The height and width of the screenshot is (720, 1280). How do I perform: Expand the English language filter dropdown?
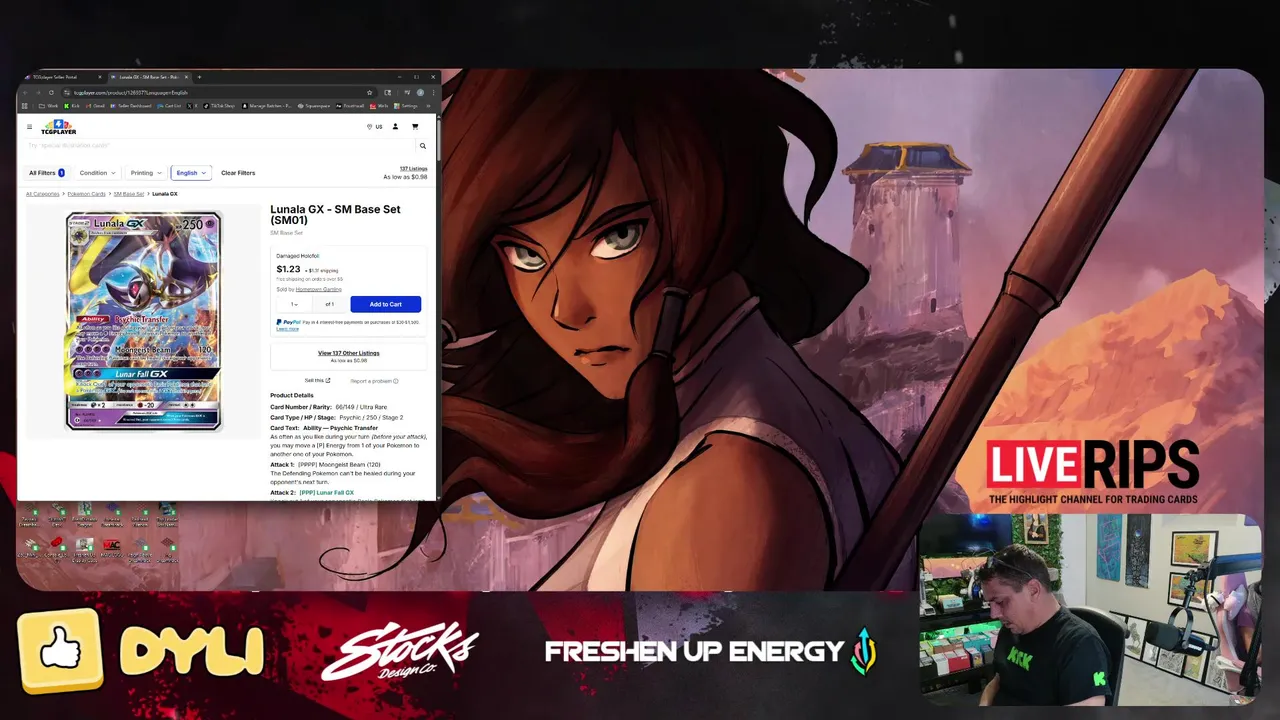click(x=191, y=173)
